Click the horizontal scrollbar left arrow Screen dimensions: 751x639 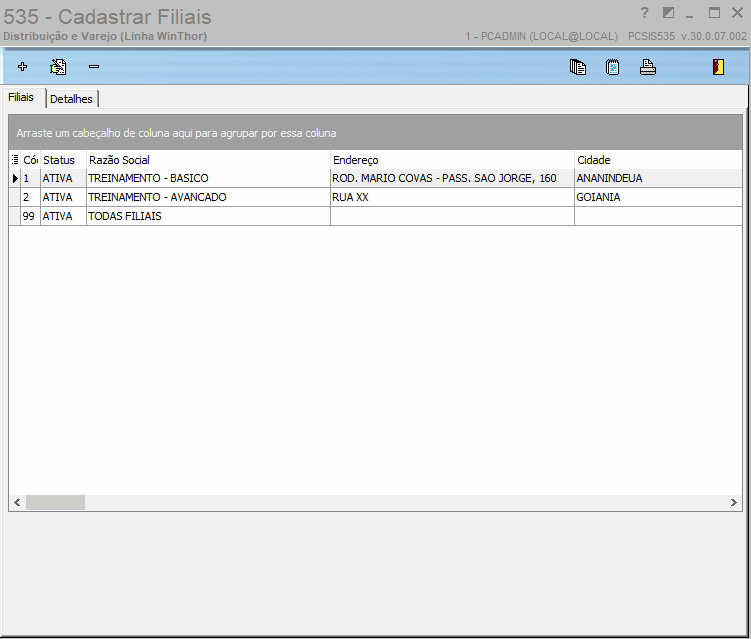pyautogui.click(x=17, y=502)
